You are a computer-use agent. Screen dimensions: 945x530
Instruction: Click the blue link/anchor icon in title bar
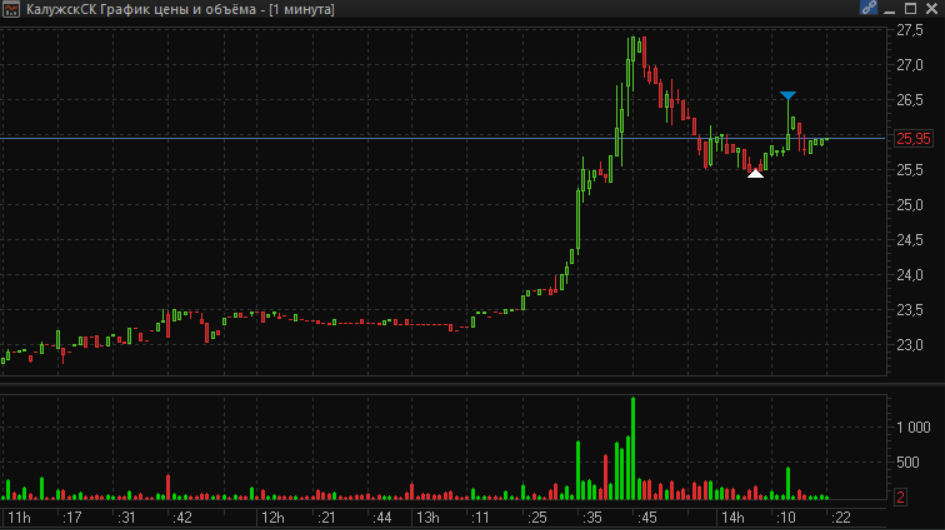point(868,8)
